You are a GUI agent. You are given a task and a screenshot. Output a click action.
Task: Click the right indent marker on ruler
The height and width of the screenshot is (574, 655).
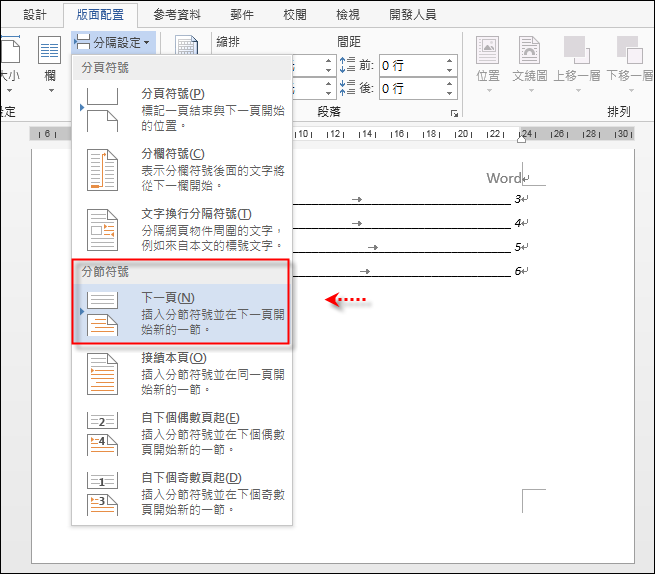coord(521,139)
